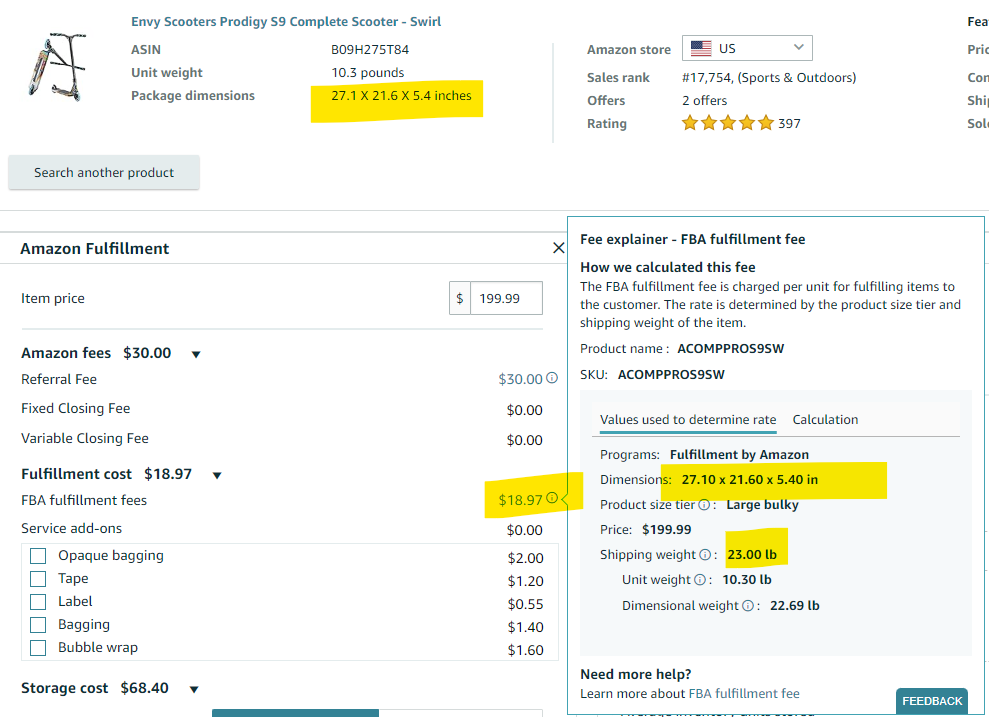Click the SKU value ACOMPPROS9SW
Image resolution: width=989 pixels, height=717 pixels.
click(x=671, y=375)
